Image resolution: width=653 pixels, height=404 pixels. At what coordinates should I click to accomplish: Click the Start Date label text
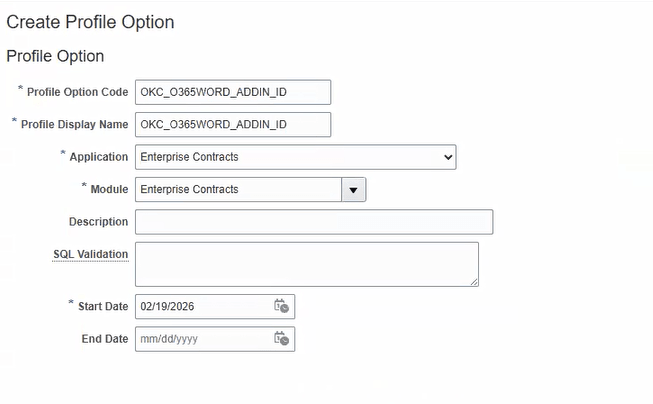(x=103, y=307)
